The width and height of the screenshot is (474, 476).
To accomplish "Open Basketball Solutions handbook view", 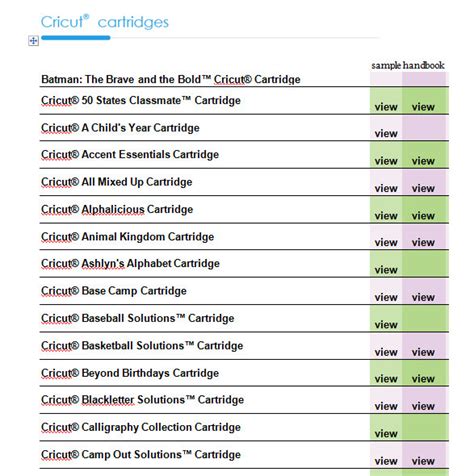I will pos(423,352).
